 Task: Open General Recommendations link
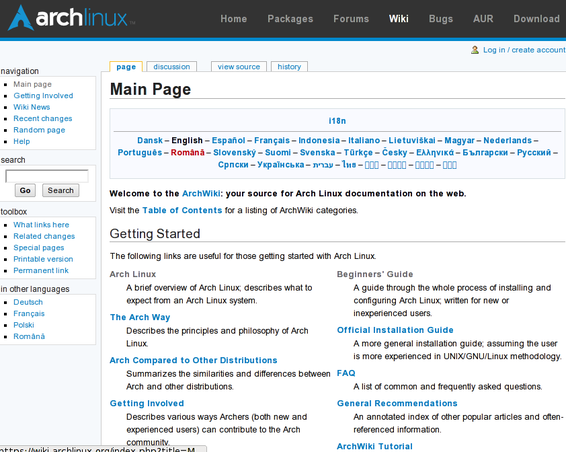click(x=397, y=403)
